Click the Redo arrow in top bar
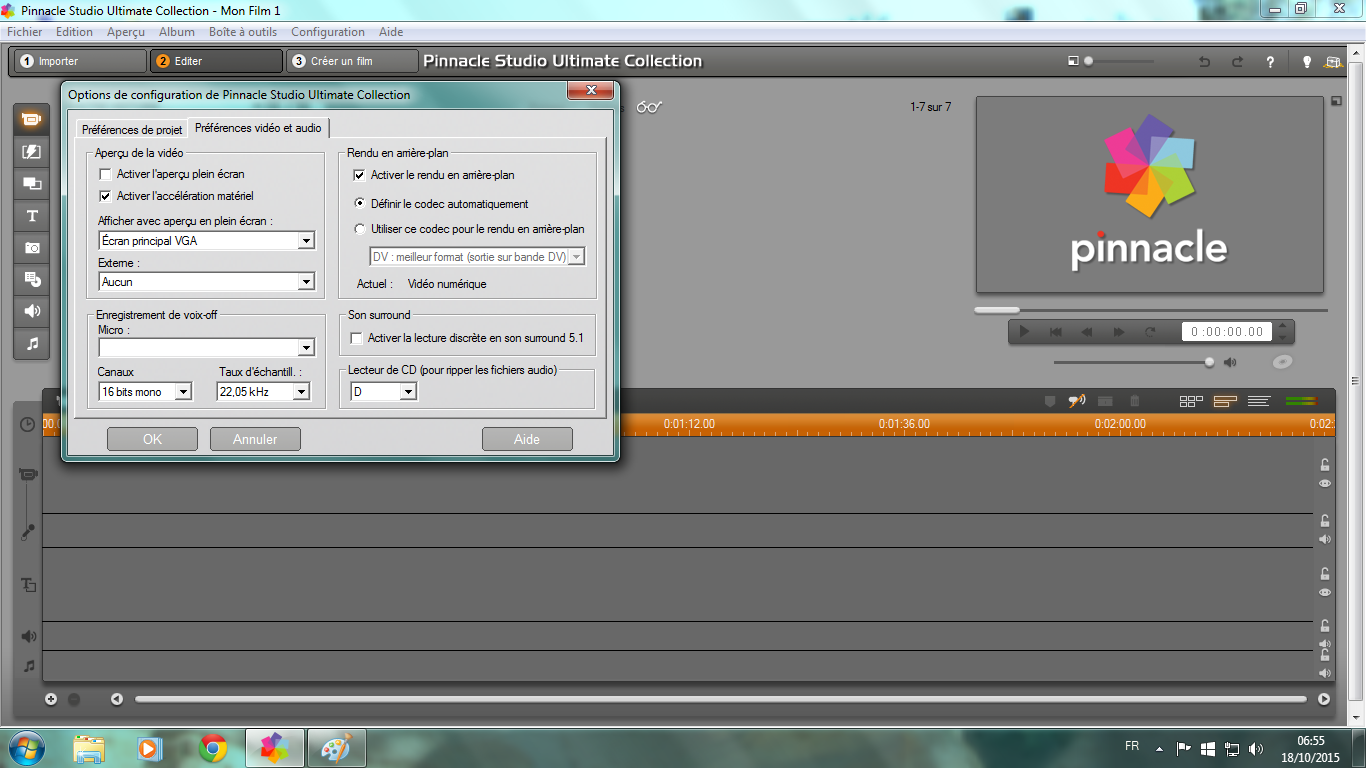 pyautogui.click(x=1237, y=61)
